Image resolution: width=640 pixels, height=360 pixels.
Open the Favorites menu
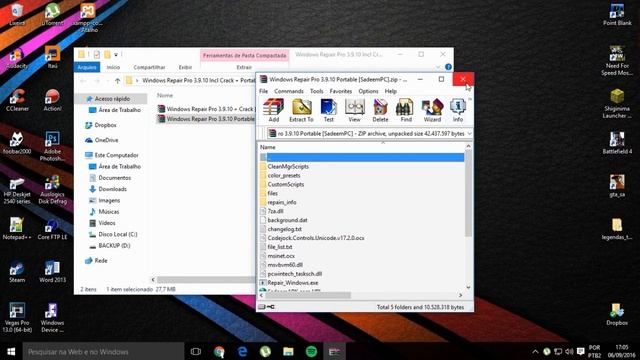pyautogui.click(x=341, y=91)
